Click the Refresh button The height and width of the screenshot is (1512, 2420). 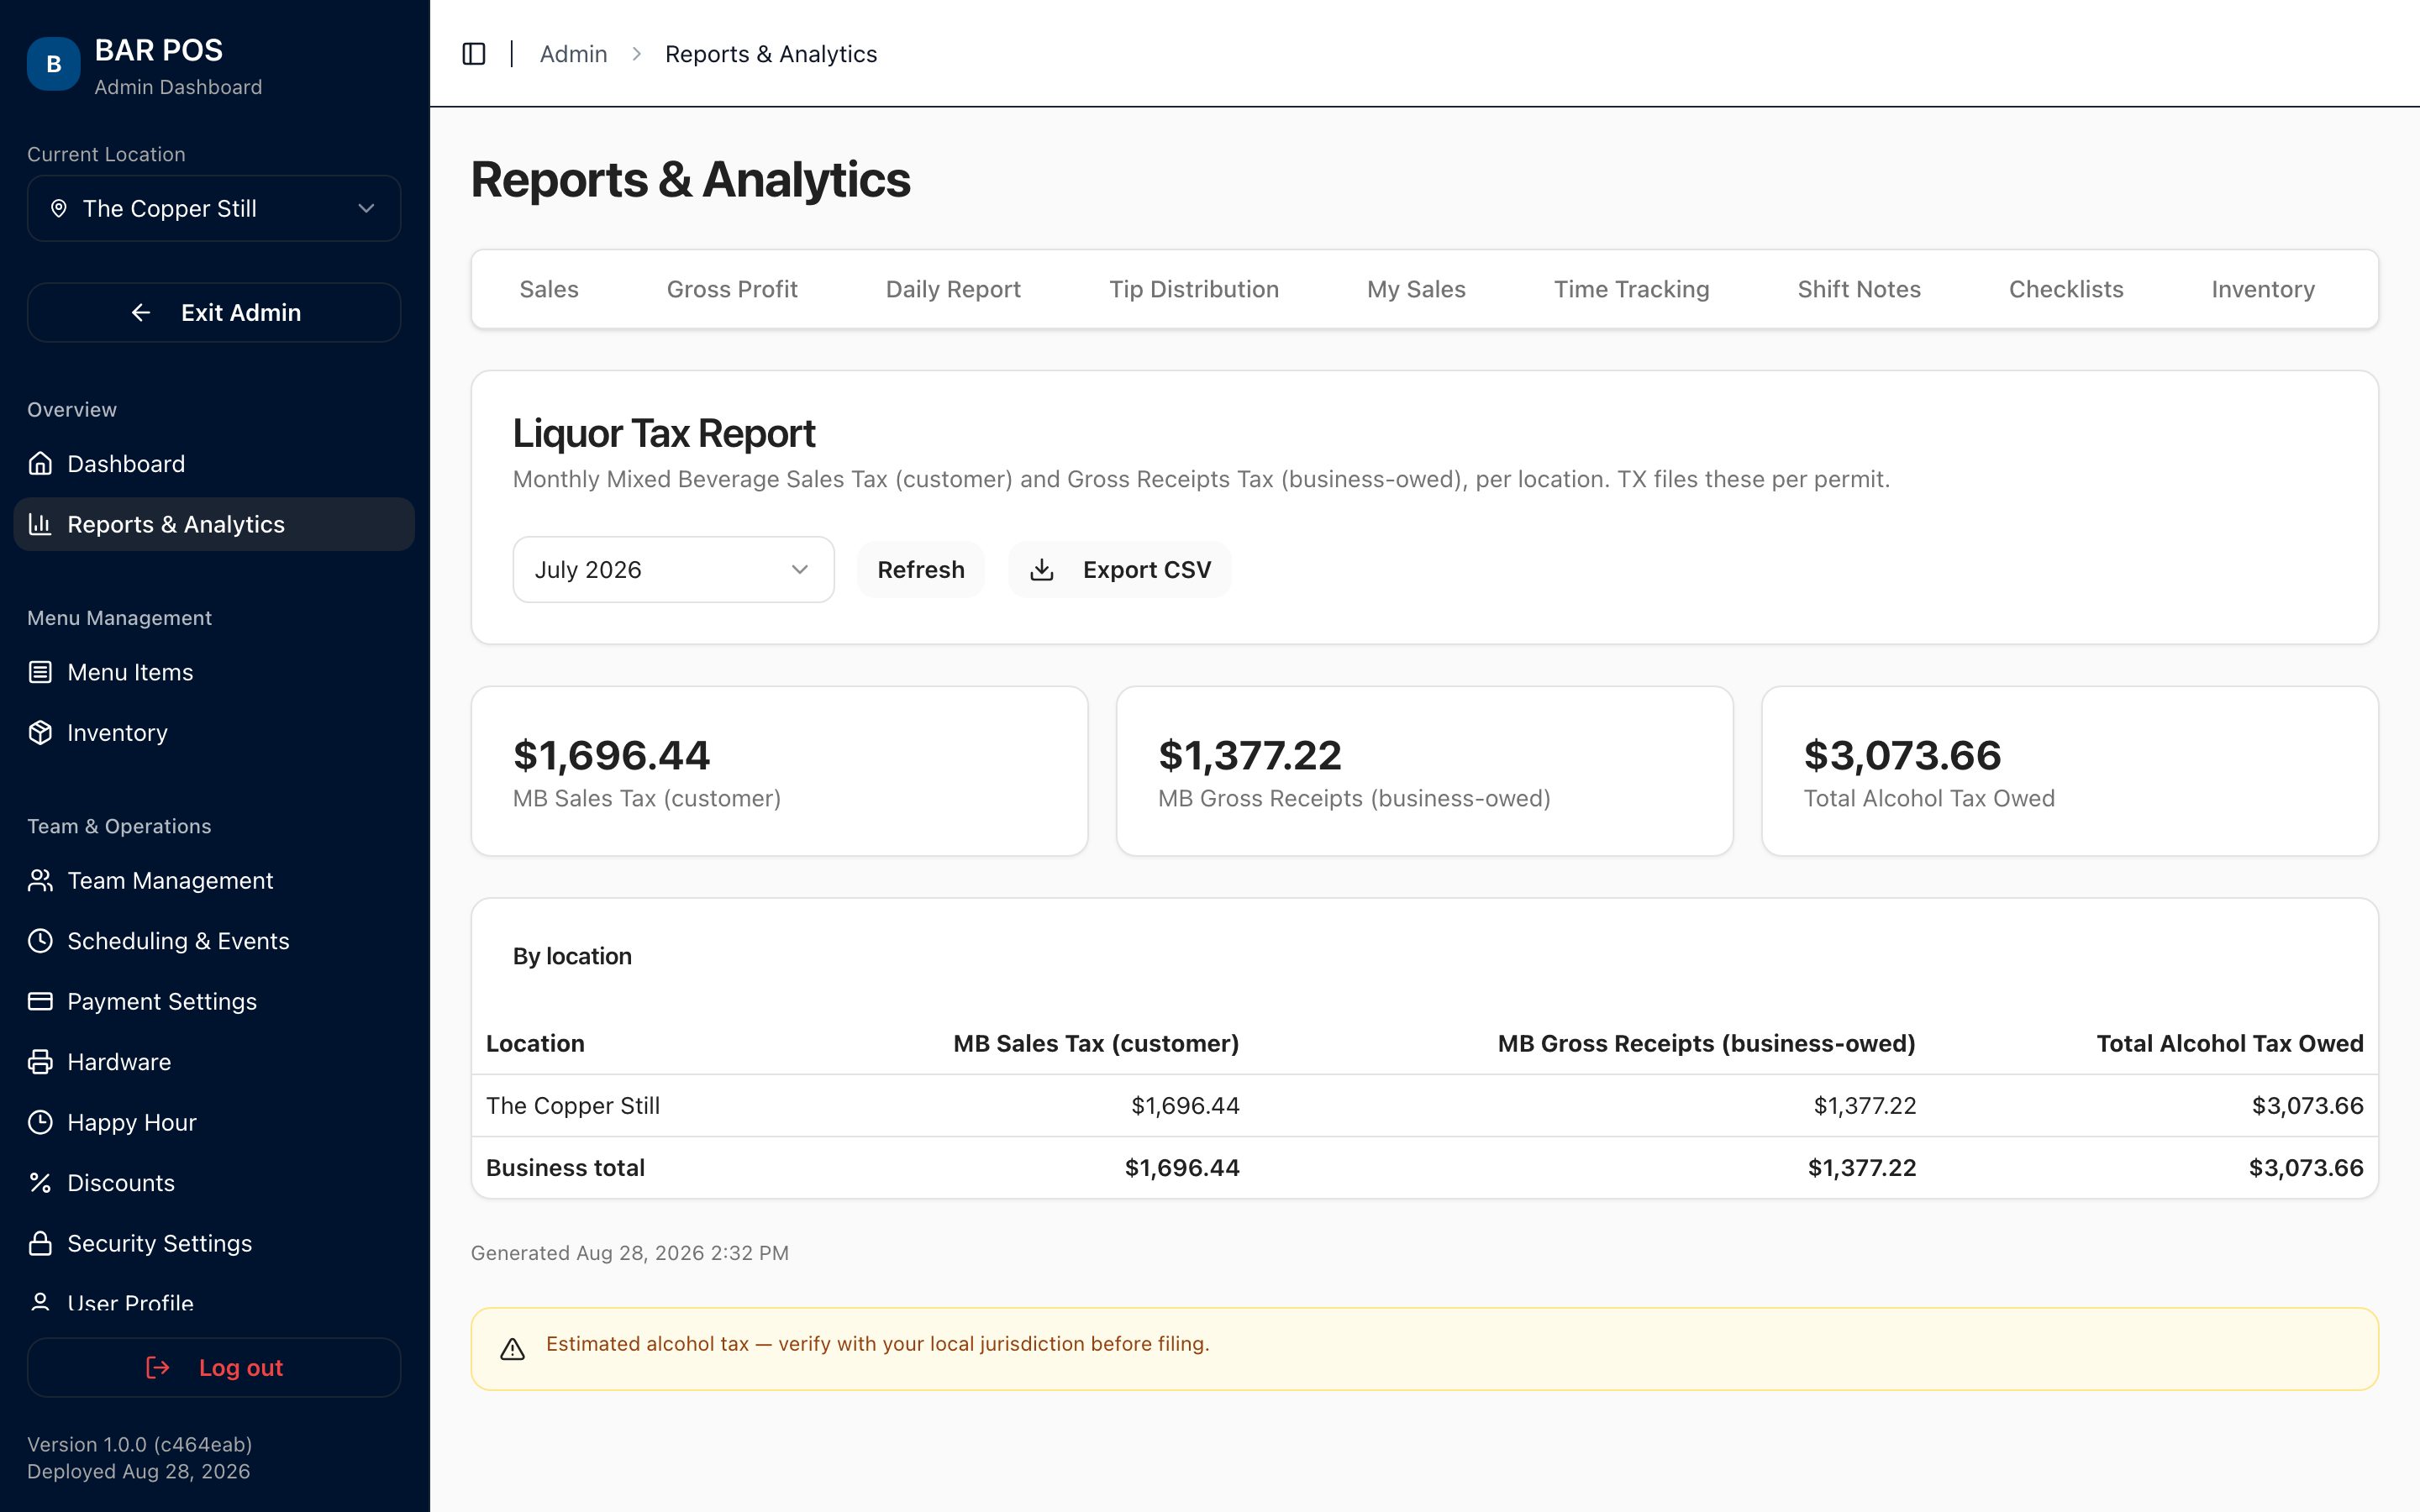pyautogui.click(x=921, y=569)
